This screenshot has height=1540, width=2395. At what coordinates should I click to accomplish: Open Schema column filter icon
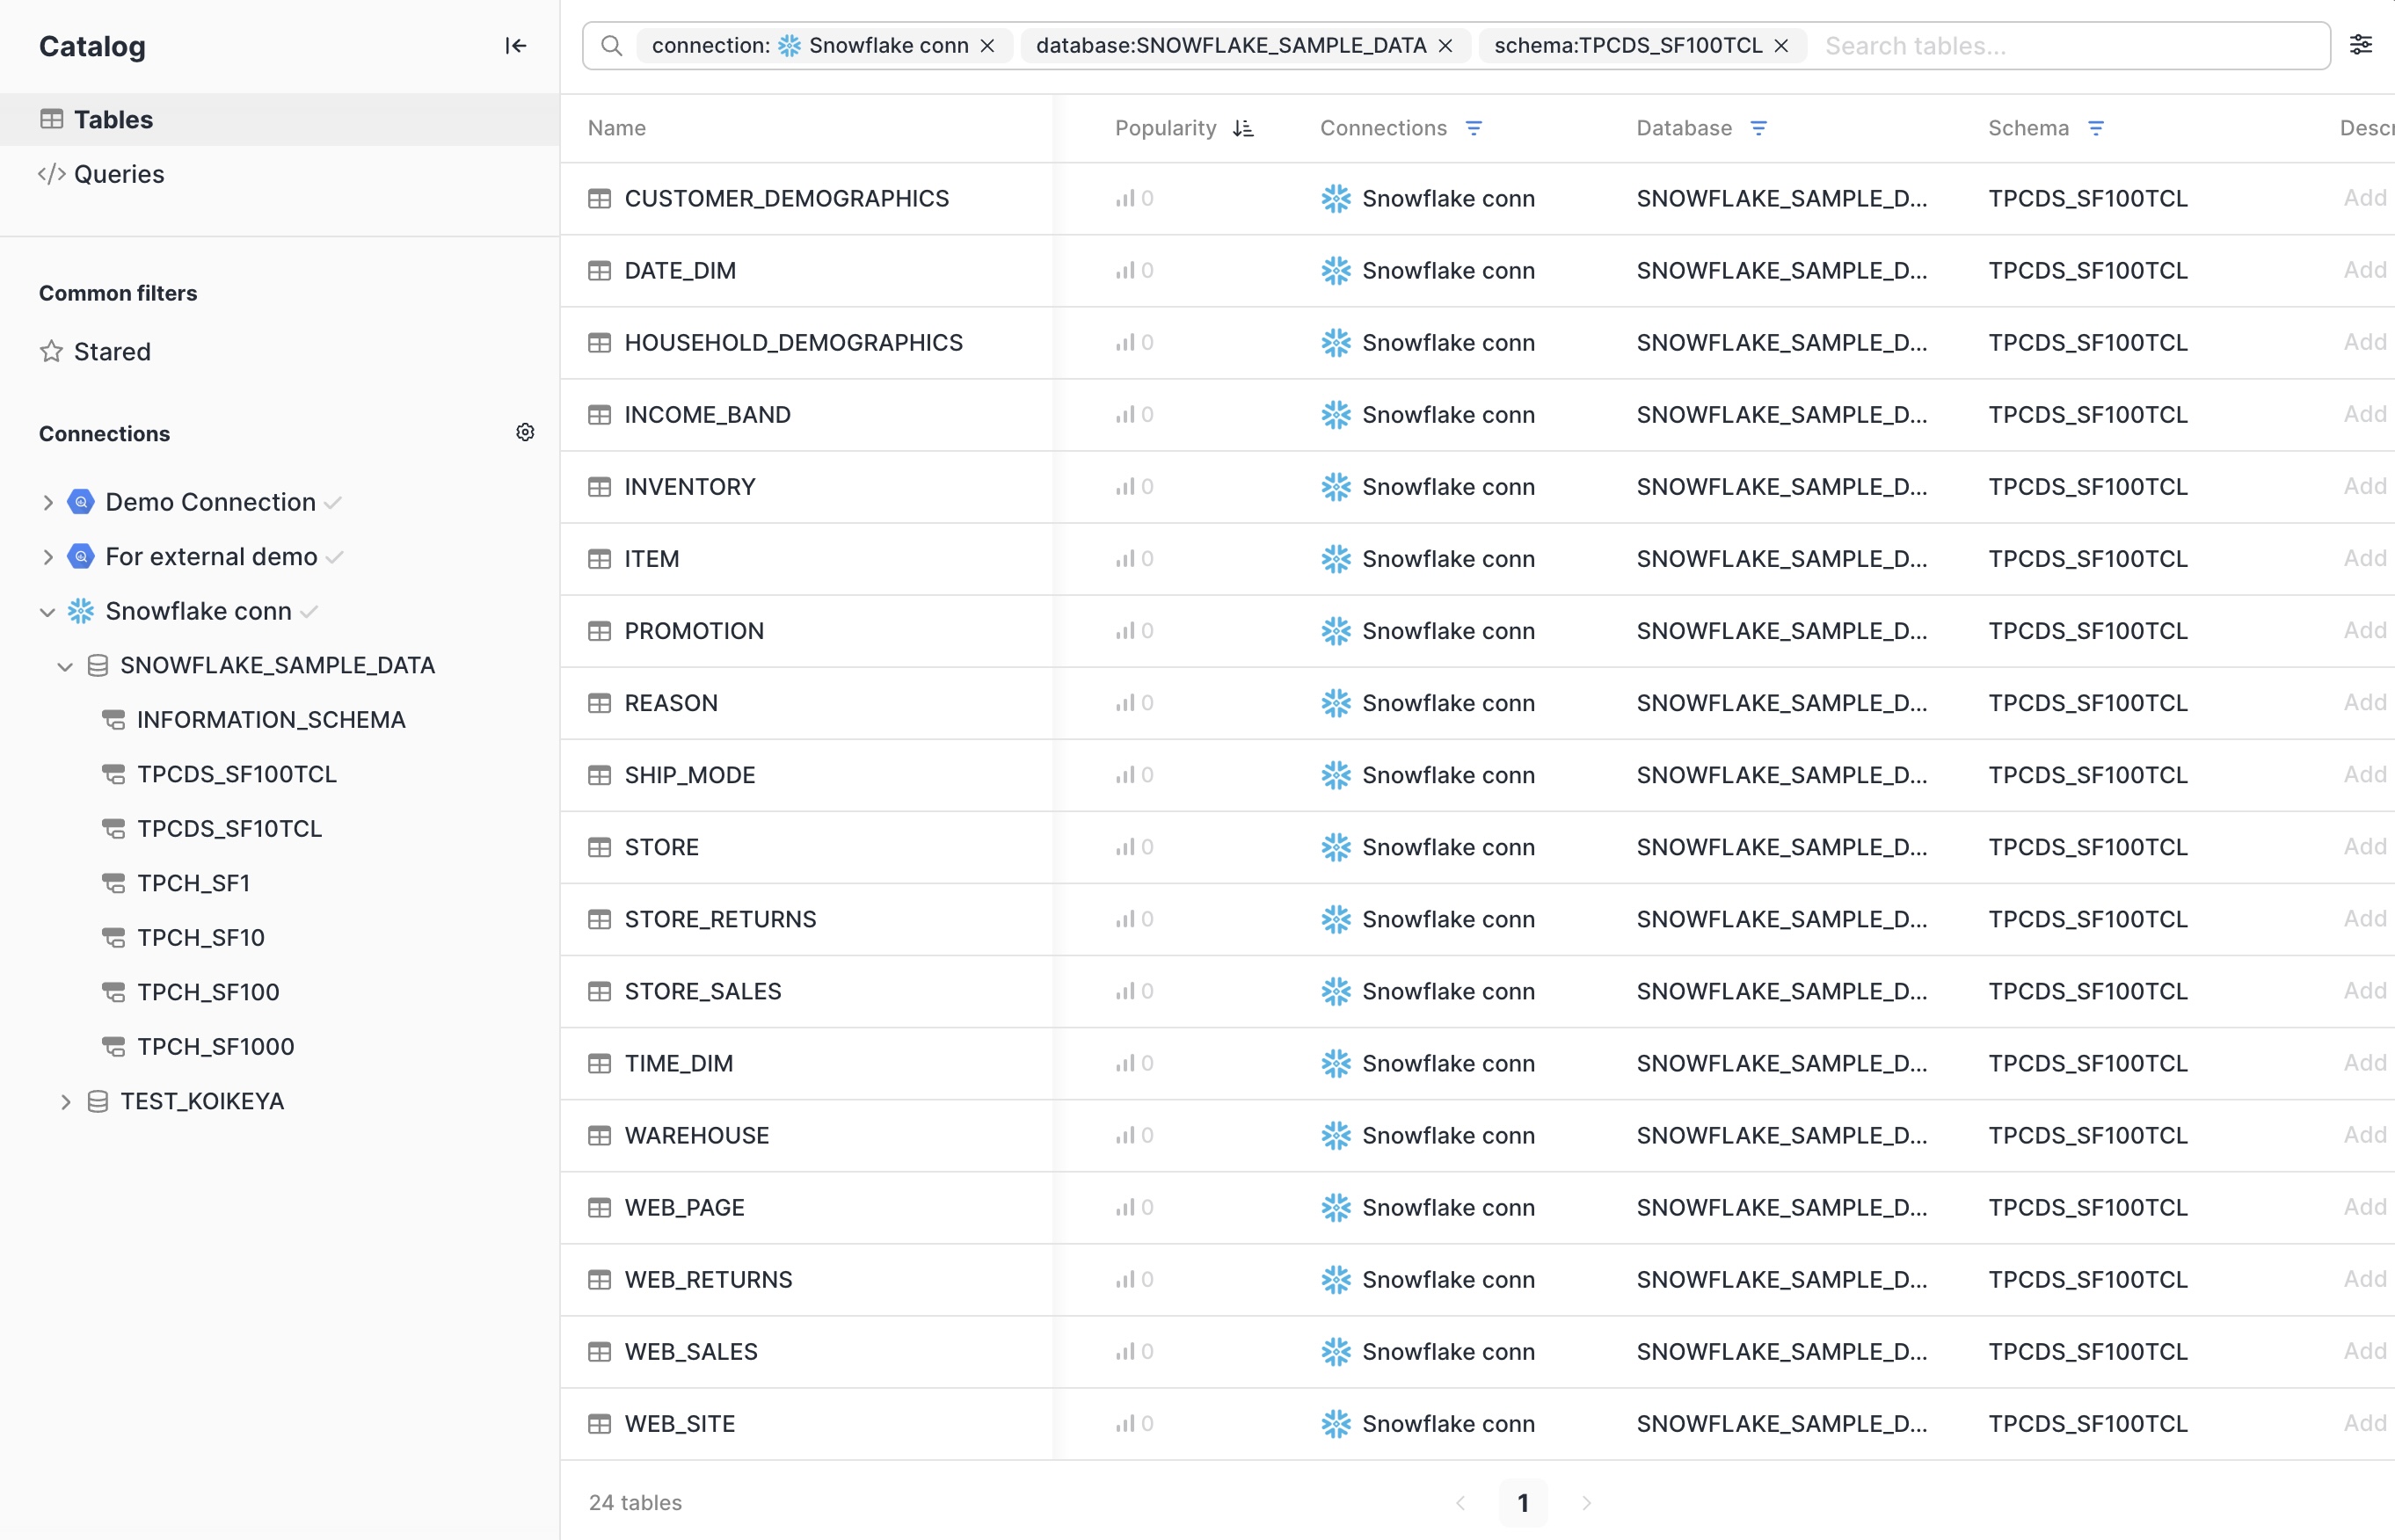pyautogui.click(x=2096, y=128)
